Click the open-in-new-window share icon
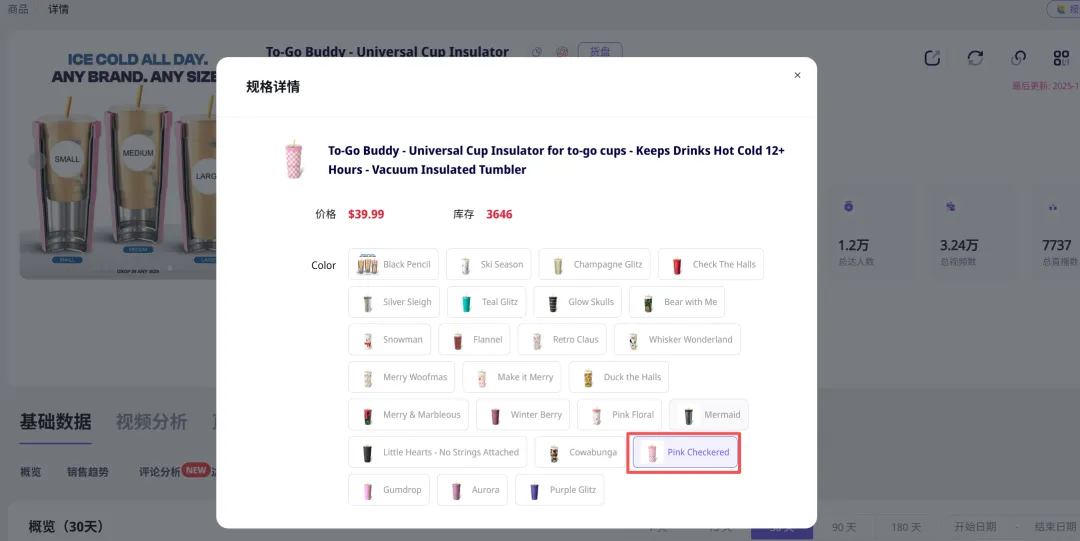1080x541 pixels. pyautogui.click(x=932, y=58)
